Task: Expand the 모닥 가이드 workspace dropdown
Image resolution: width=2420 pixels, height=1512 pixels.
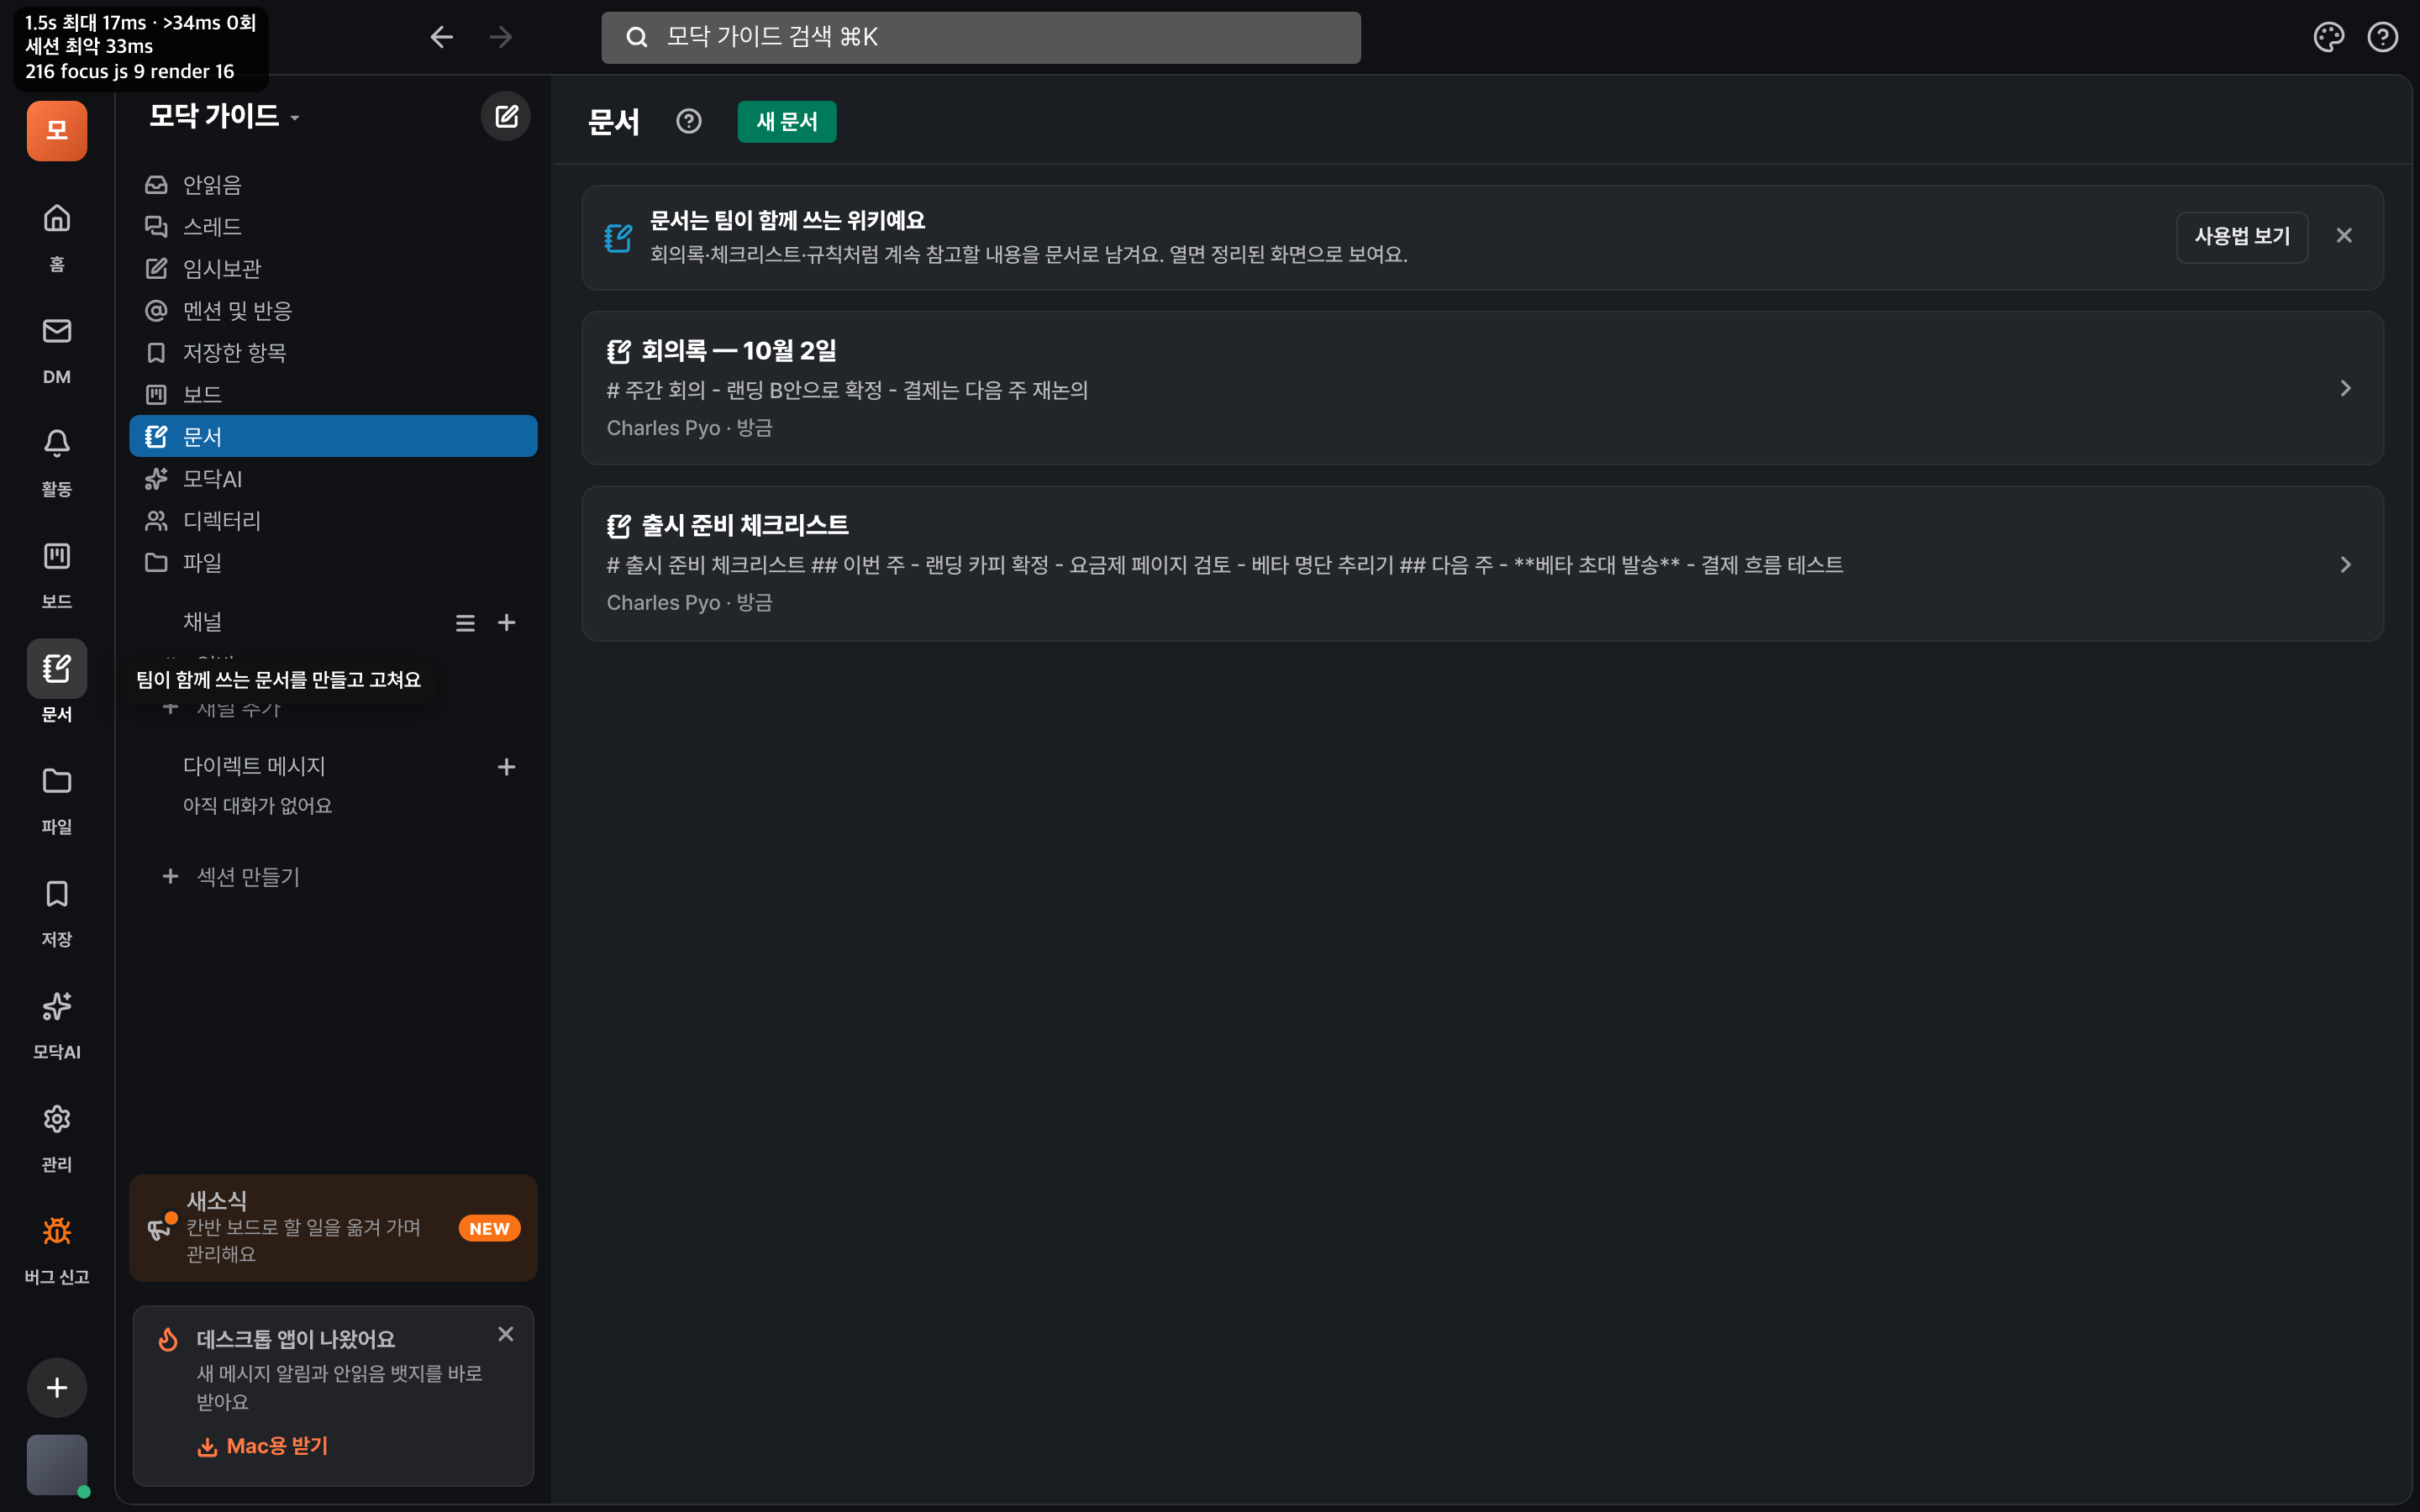Action: click(x=225, y=116)
